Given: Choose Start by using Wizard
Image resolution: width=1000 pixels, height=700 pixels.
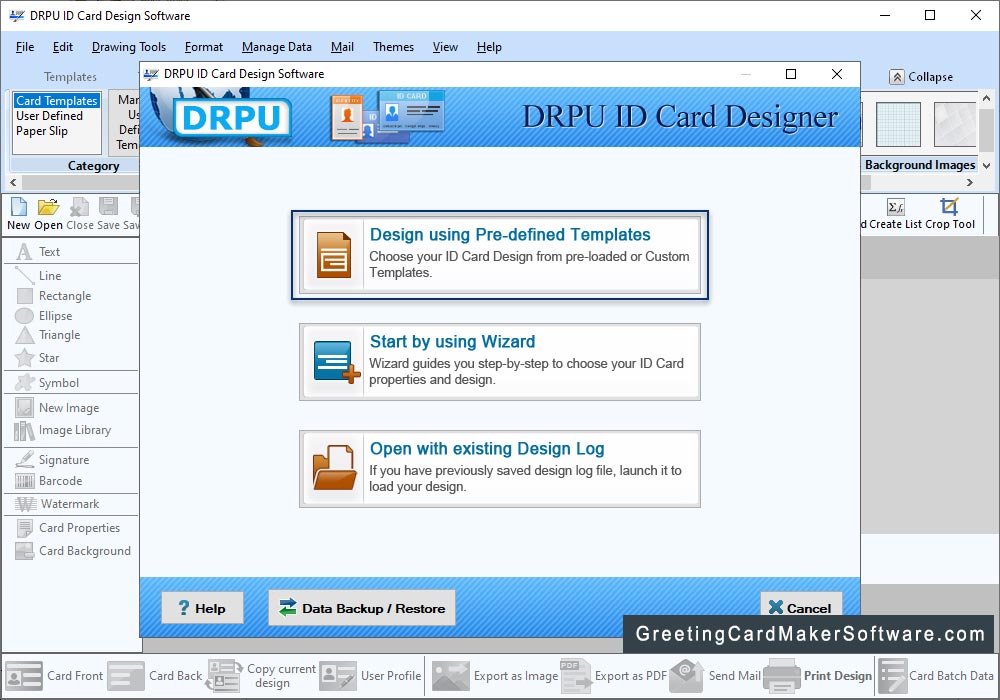Looking at the screenshot, I should (500, 362).
